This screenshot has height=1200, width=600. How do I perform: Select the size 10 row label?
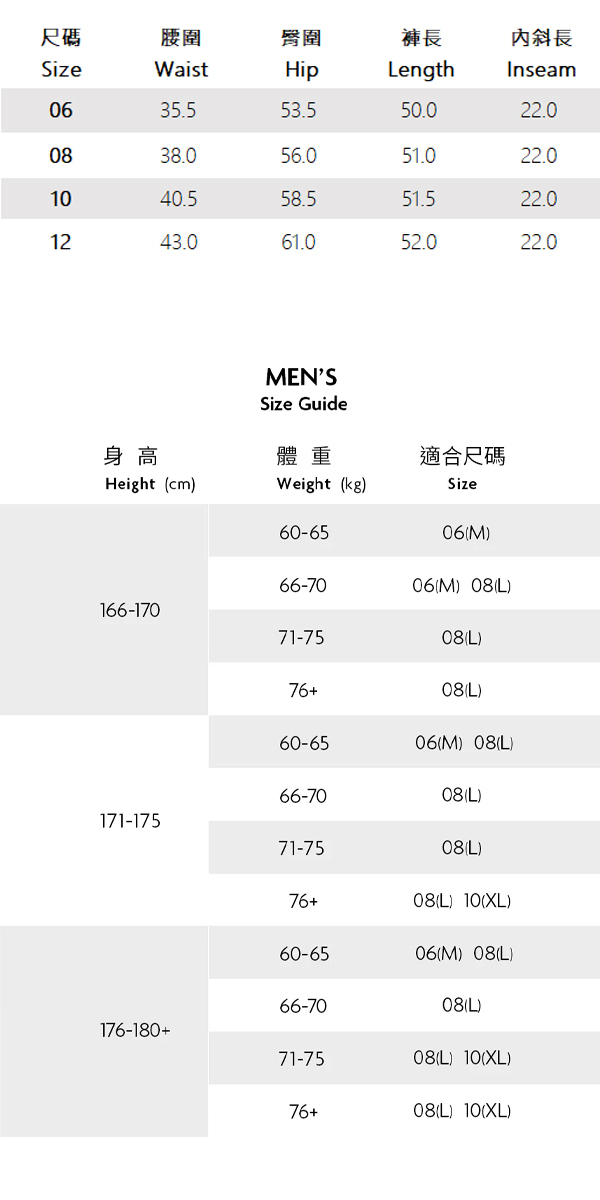[61, 199]
